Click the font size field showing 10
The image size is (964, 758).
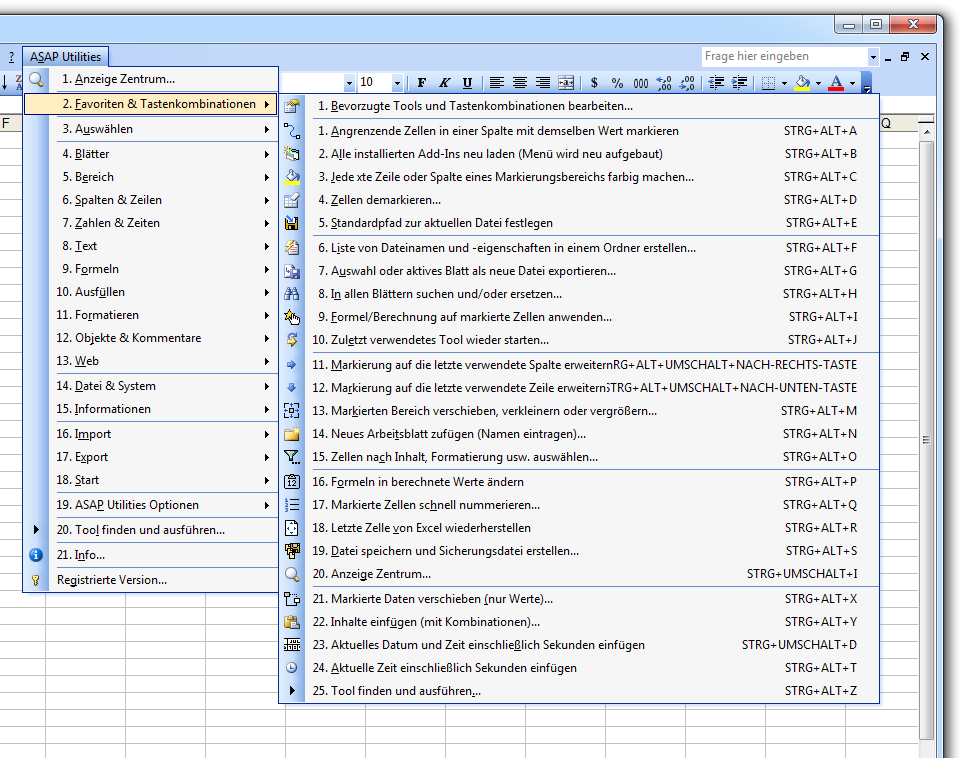click(x=374, y=82)
